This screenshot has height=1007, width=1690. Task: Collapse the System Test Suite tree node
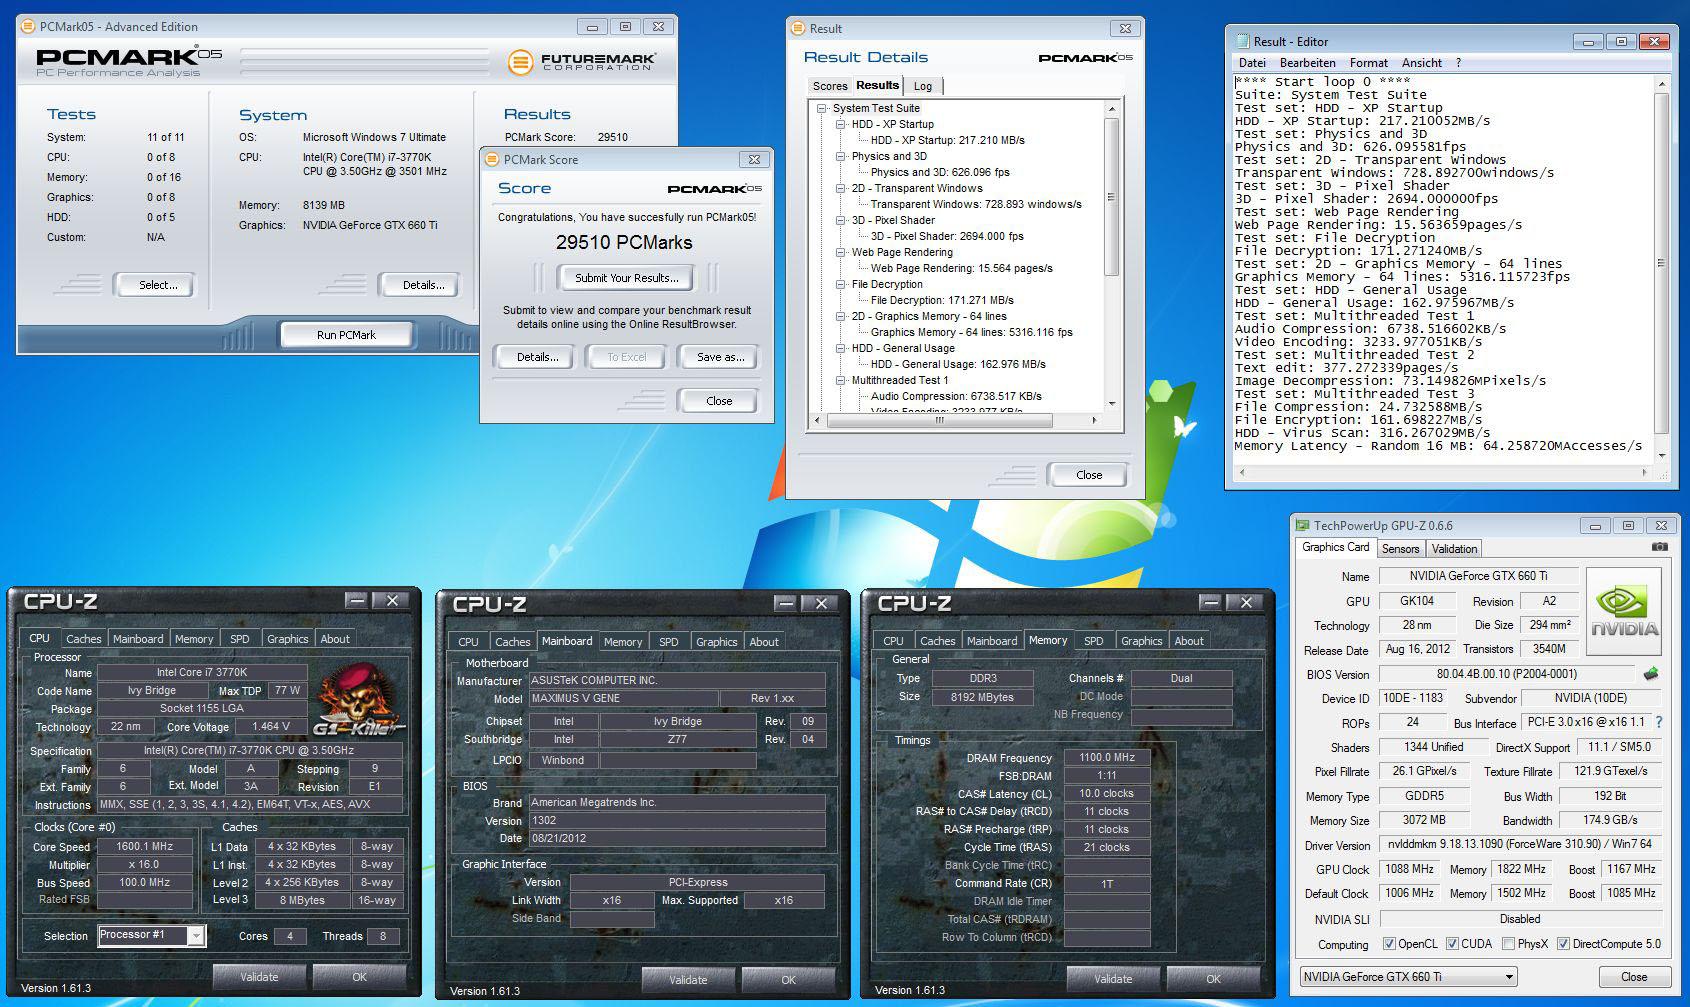click(822, 108)
